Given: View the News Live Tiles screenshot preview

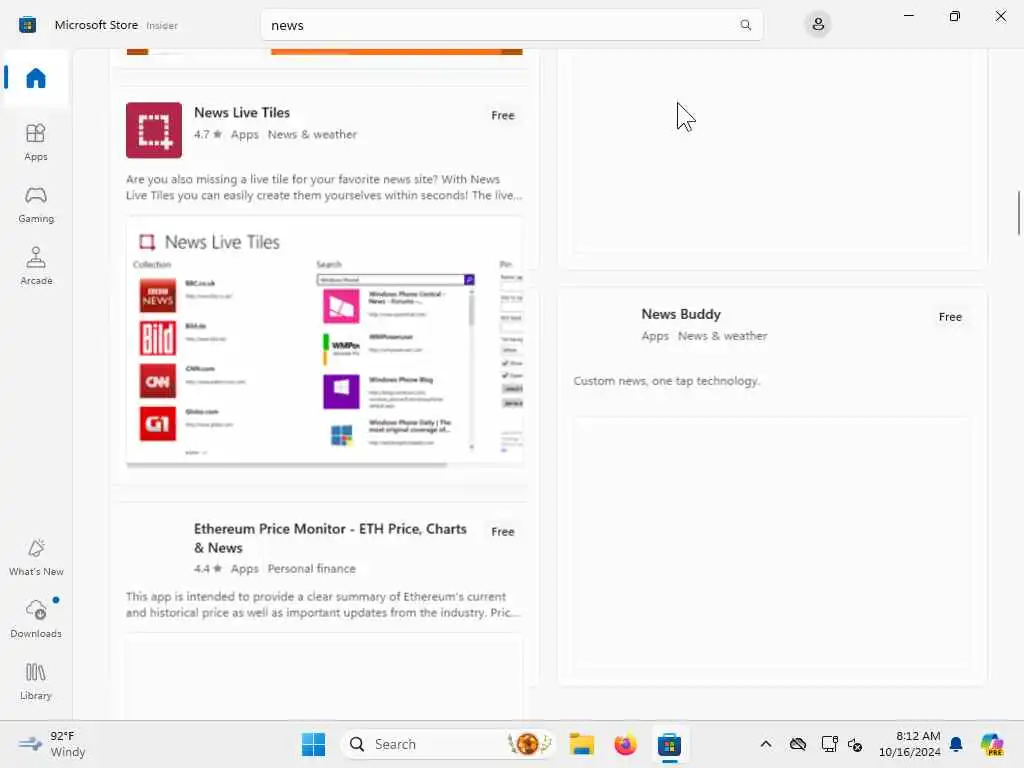Looking at the screenshot, I should click(324, 341).
